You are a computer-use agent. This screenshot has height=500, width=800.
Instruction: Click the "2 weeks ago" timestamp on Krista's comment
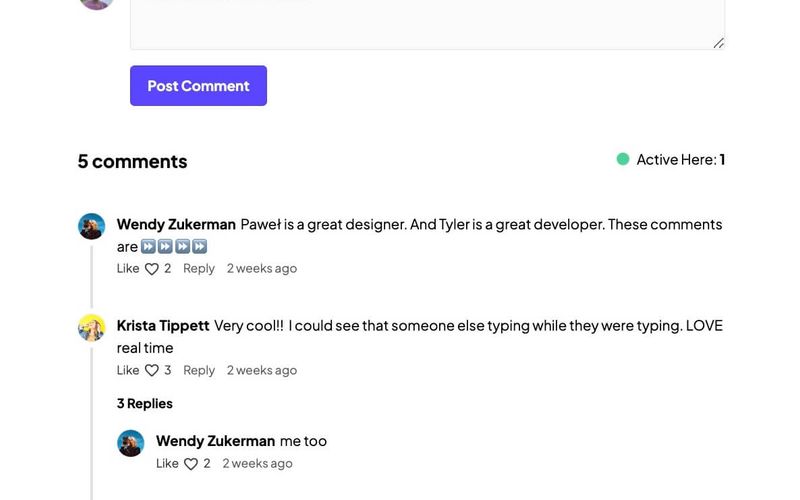point(262,371)
